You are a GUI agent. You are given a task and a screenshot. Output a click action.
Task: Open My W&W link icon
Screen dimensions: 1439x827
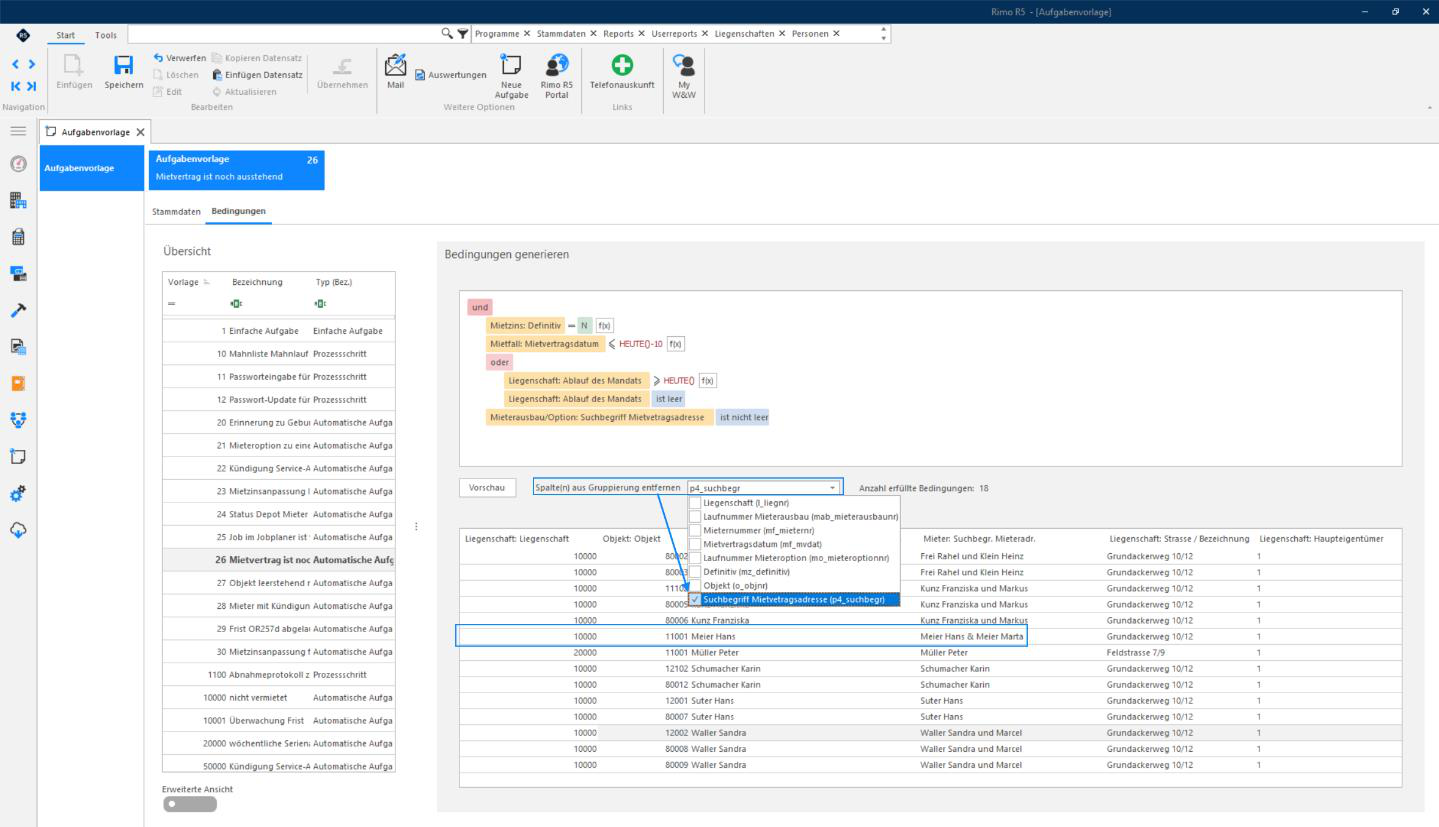(686, 65)
